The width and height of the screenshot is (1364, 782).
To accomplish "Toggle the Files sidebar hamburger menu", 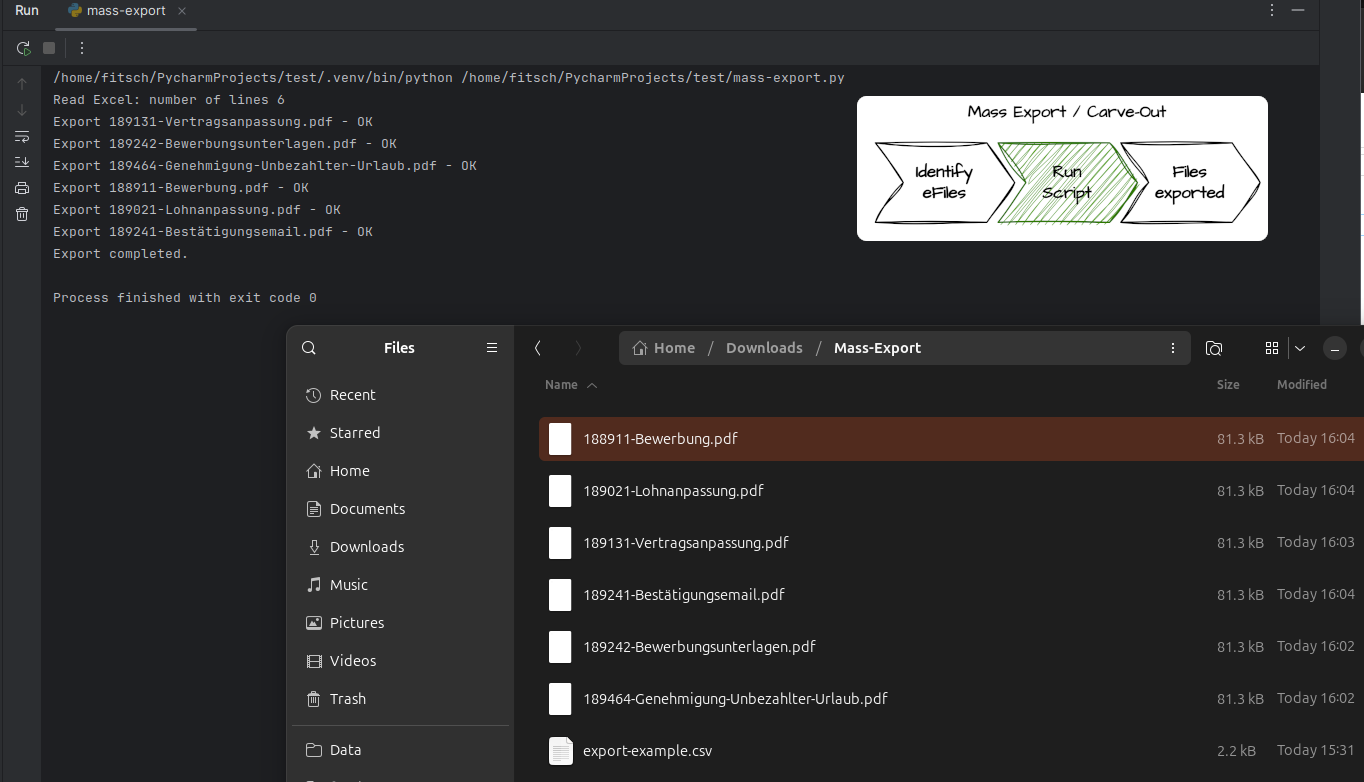I will click(x=491, y=347).
